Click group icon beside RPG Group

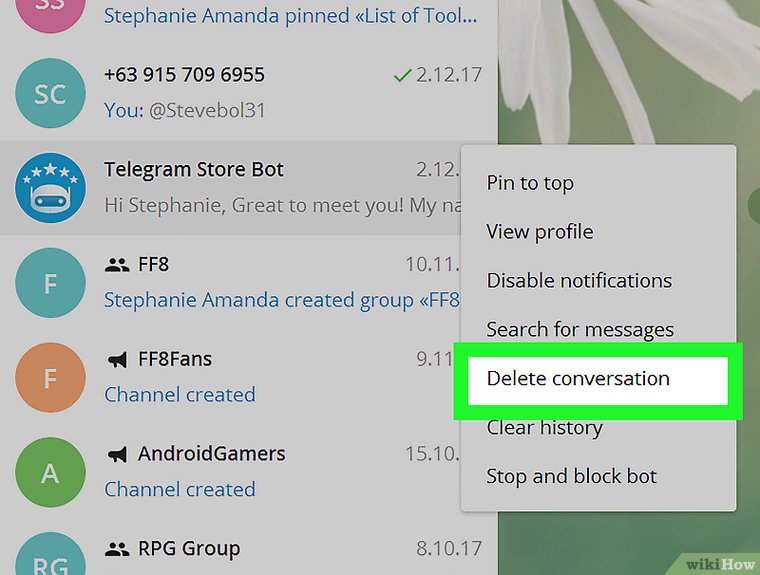[117, 549]
